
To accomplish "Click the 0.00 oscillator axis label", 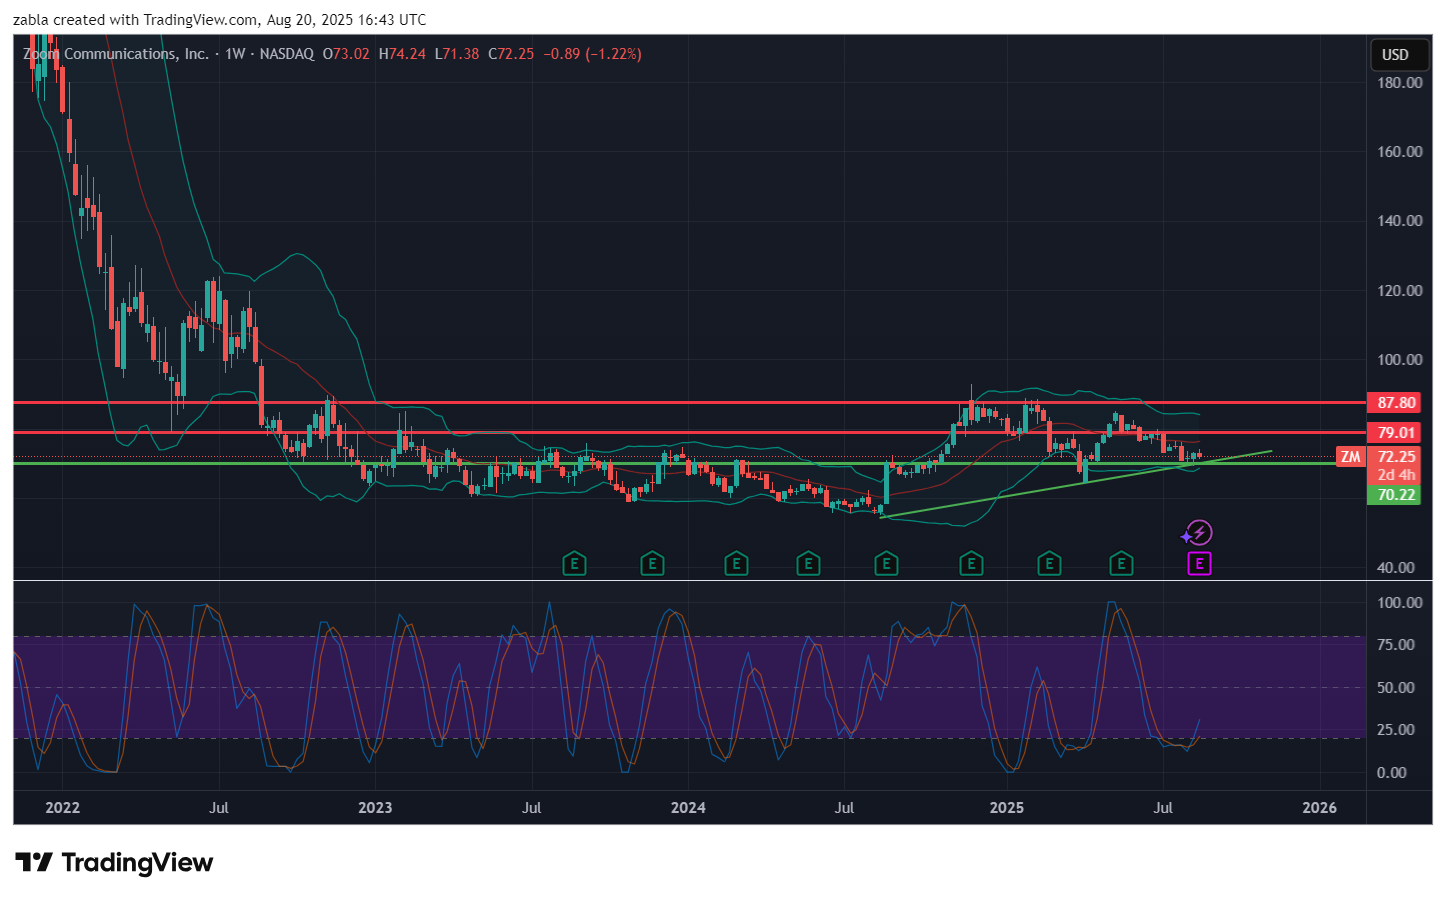I will pyautogui.click(x=1392, y=773).
